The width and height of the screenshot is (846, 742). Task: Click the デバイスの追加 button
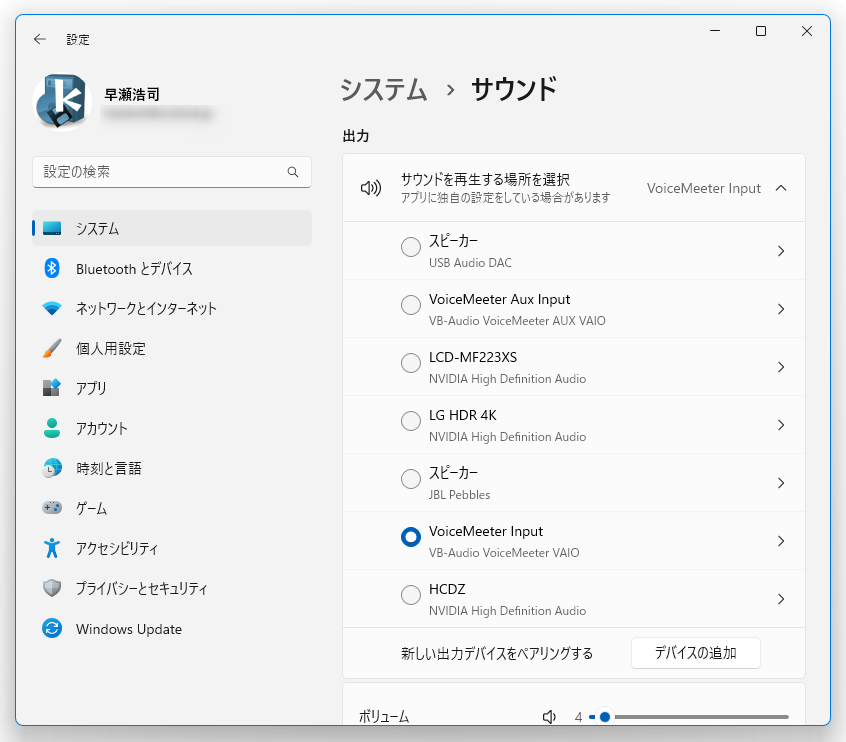tap(695, 653)
